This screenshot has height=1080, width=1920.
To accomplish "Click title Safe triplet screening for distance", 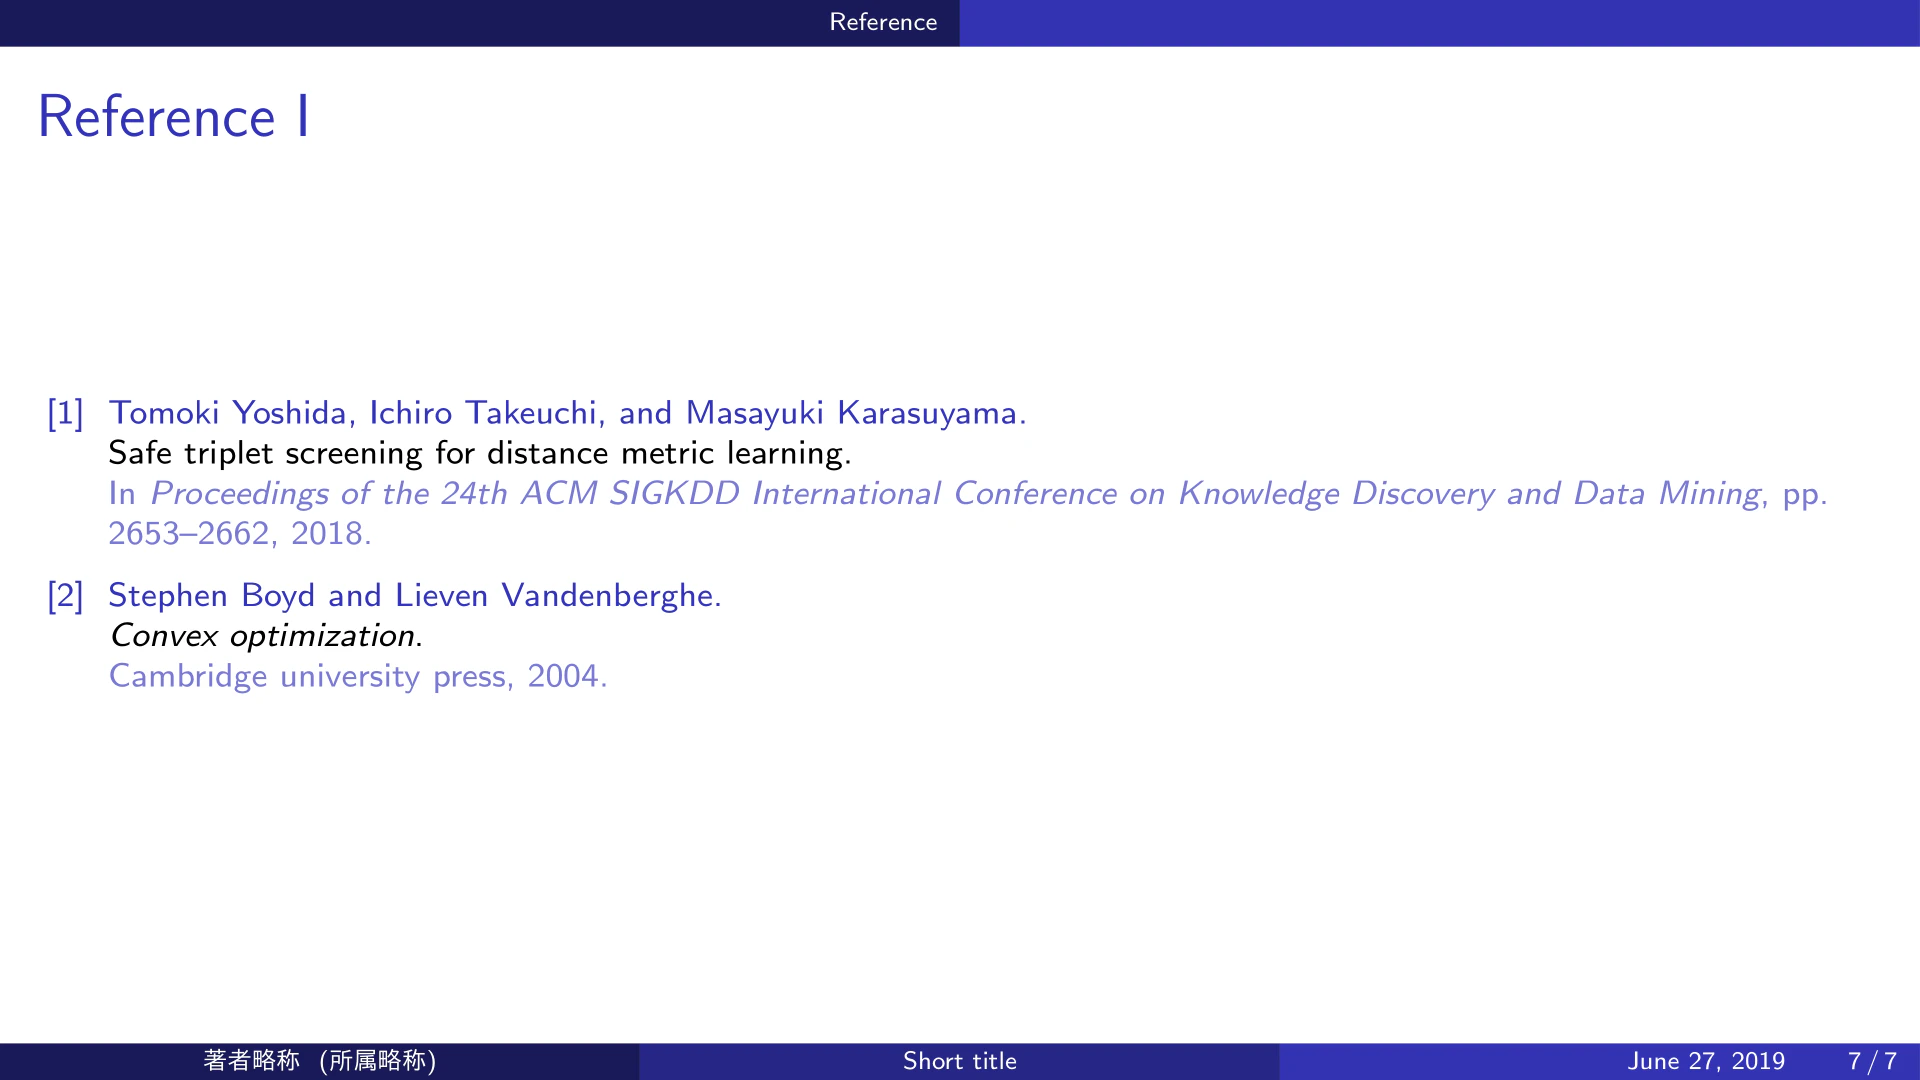I will point(480,454).
